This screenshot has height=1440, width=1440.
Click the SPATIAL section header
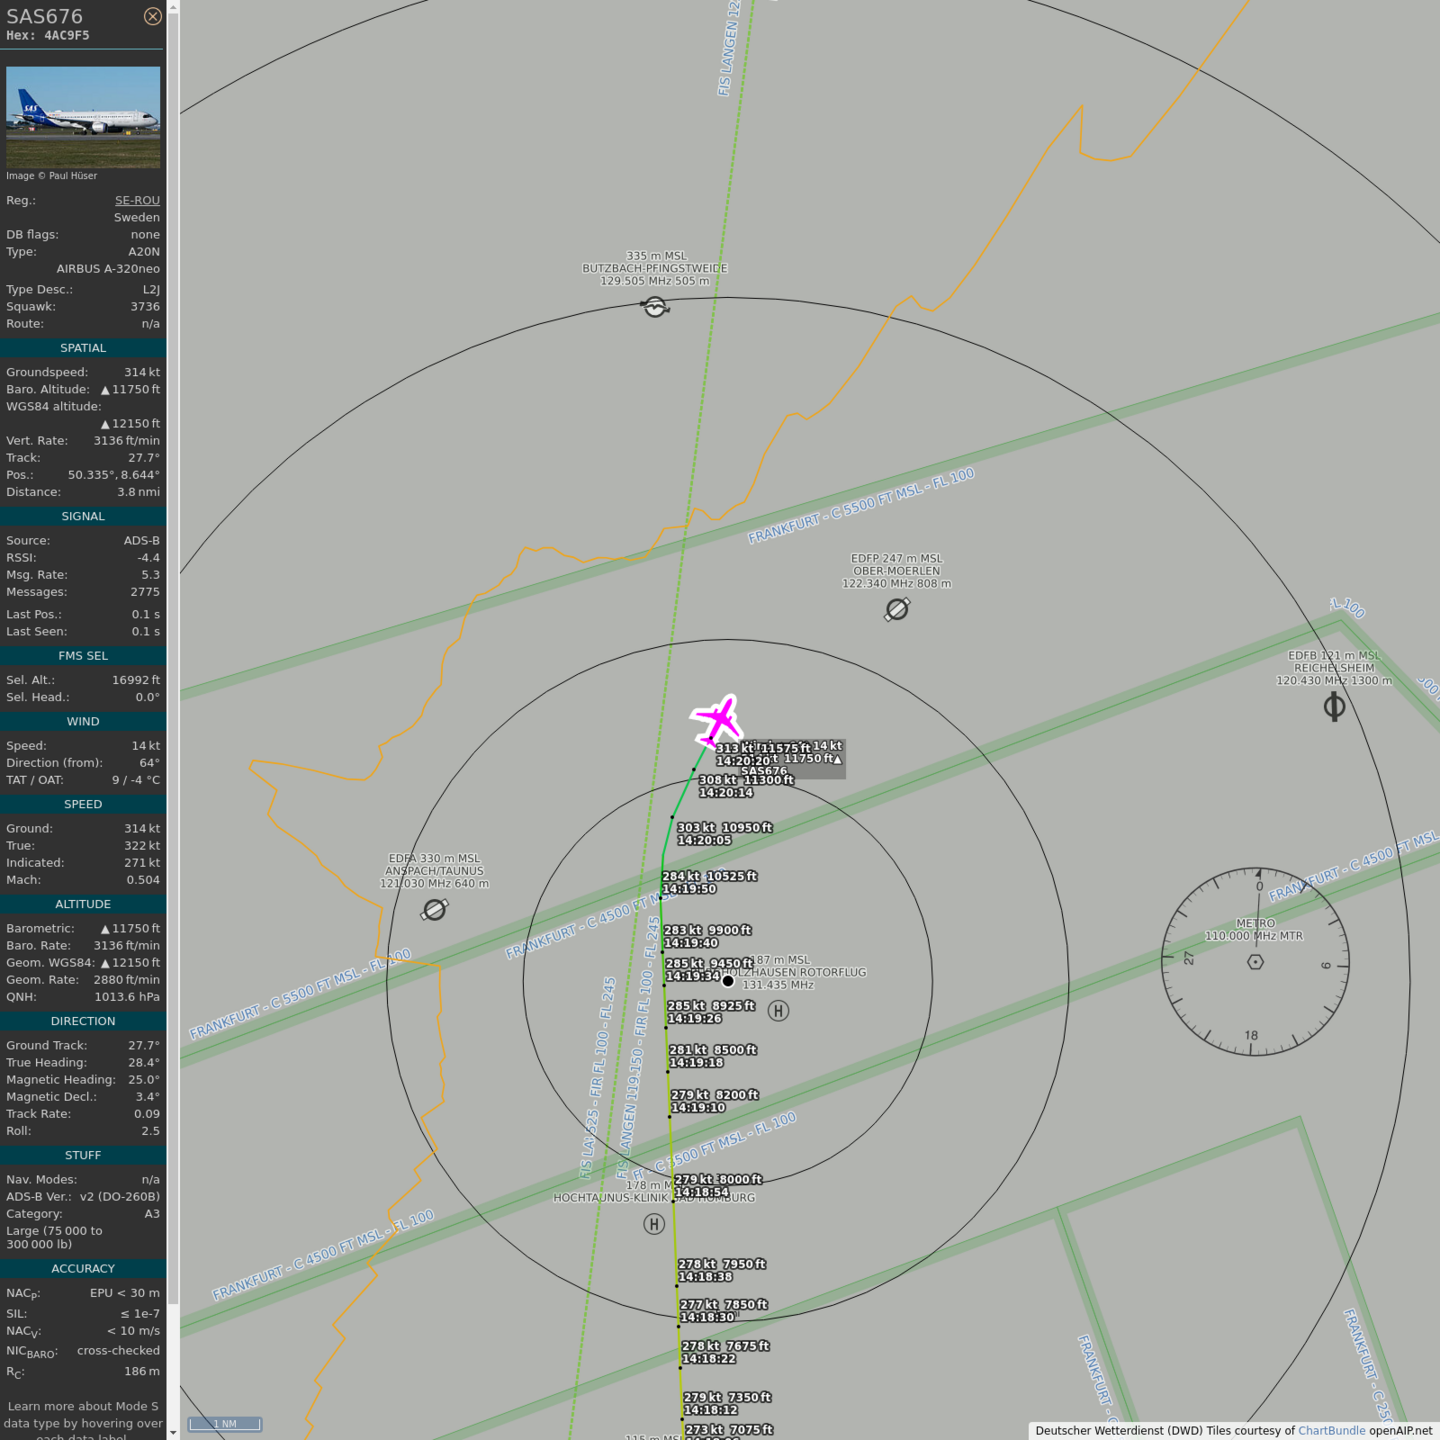(83, 348)
